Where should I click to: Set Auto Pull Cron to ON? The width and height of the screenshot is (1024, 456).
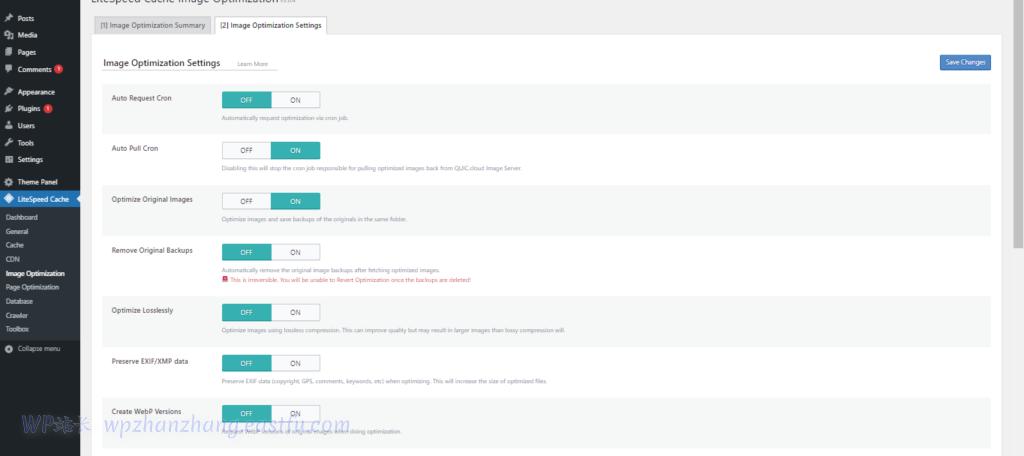[x=295, y=150]
